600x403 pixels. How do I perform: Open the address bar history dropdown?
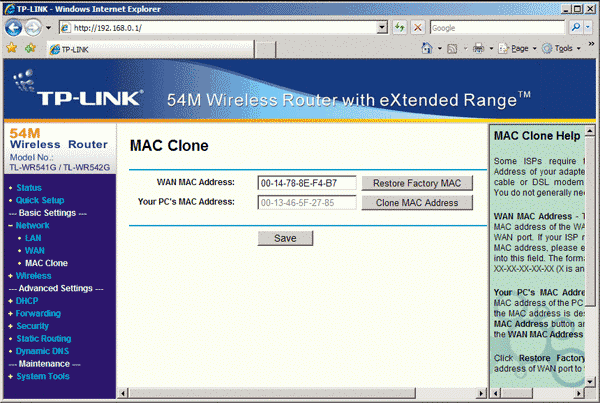click(x=382, y=28)
